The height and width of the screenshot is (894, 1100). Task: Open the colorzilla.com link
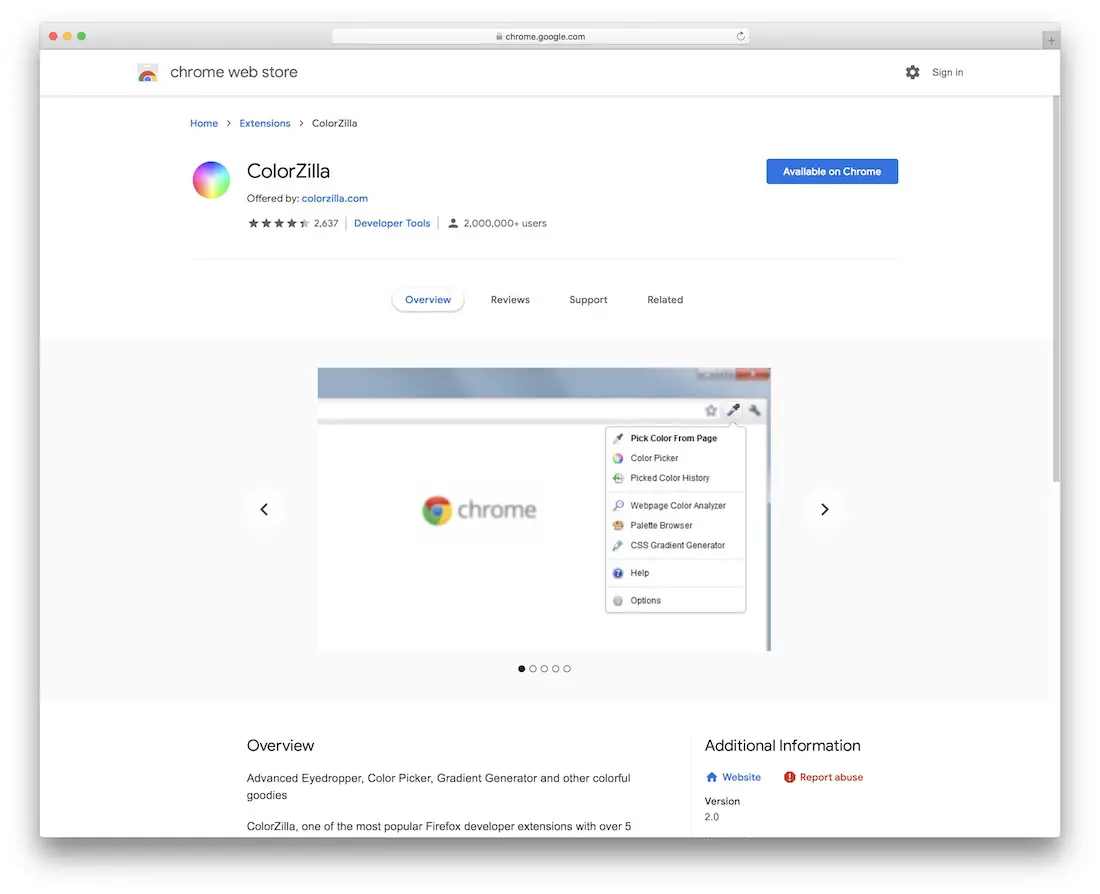coord(335,199)
